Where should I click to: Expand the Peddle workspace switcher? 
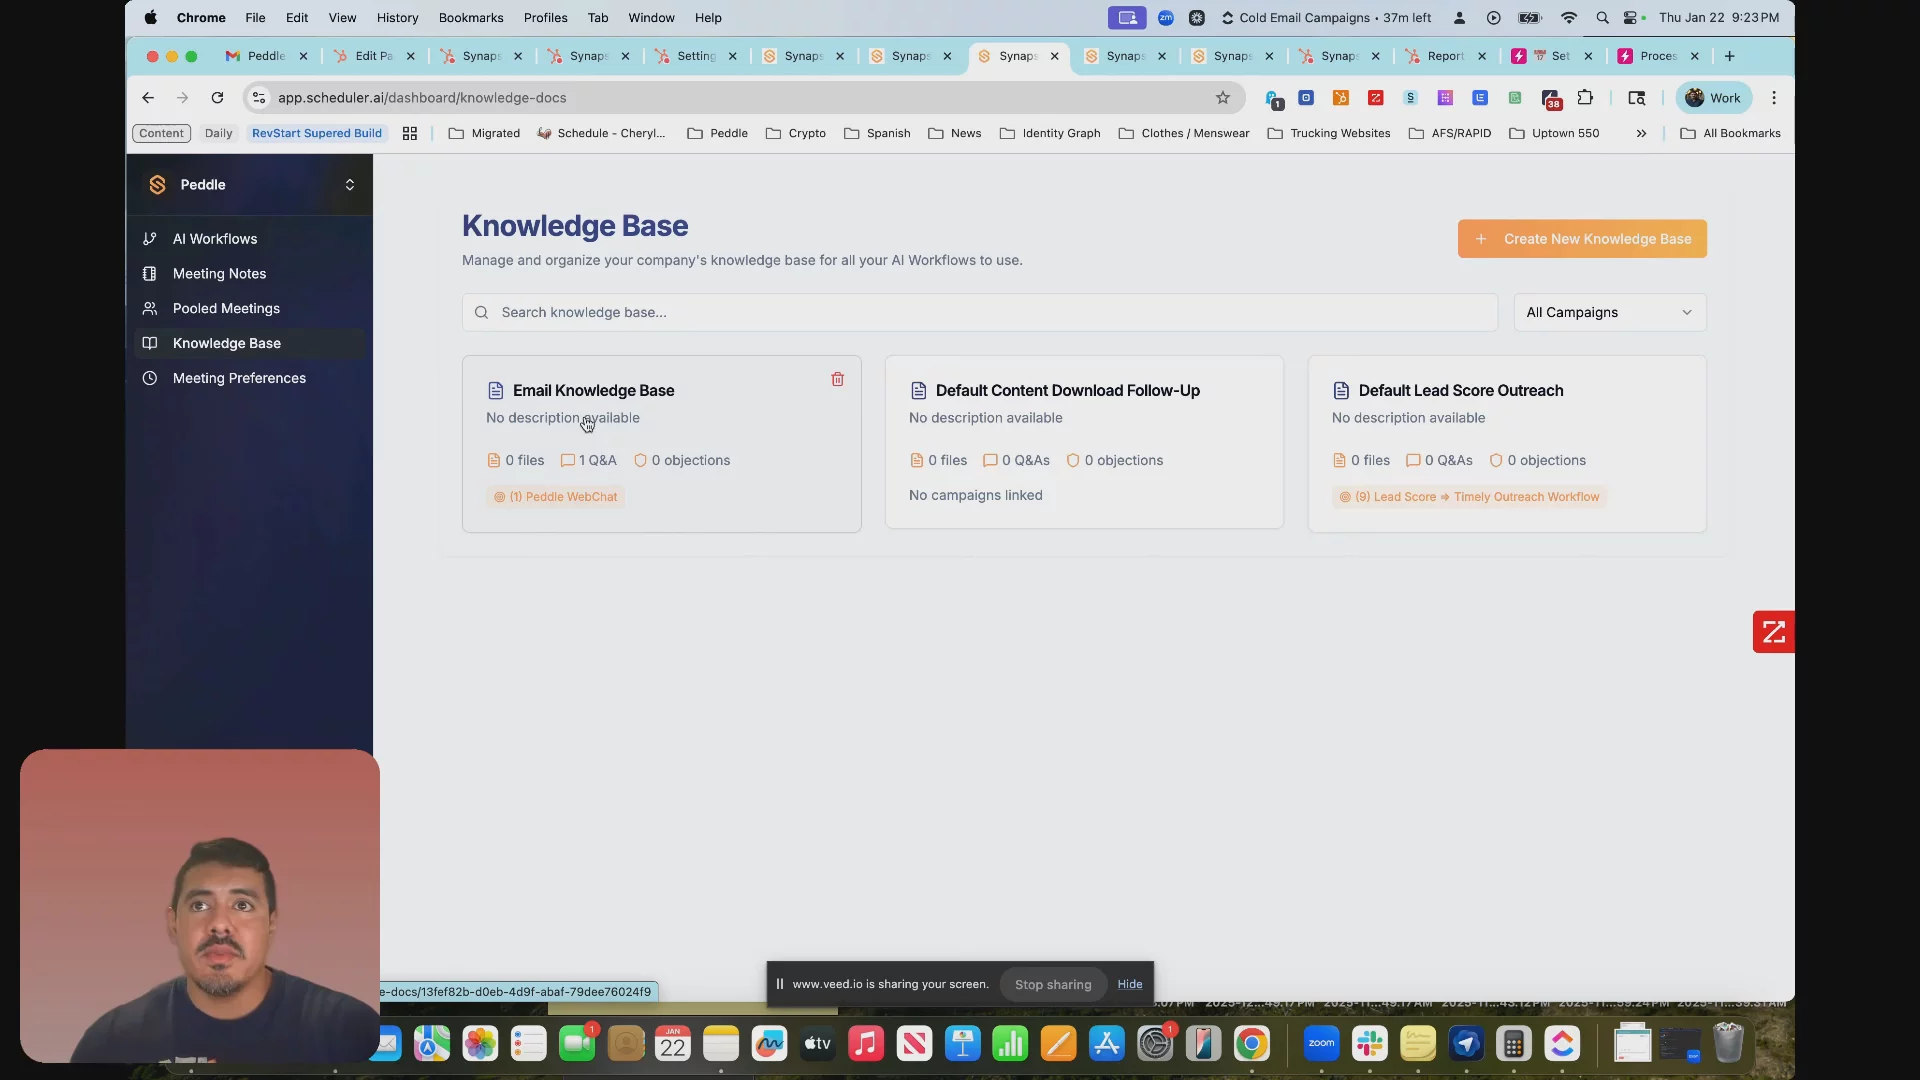click(x=349, y=185)
